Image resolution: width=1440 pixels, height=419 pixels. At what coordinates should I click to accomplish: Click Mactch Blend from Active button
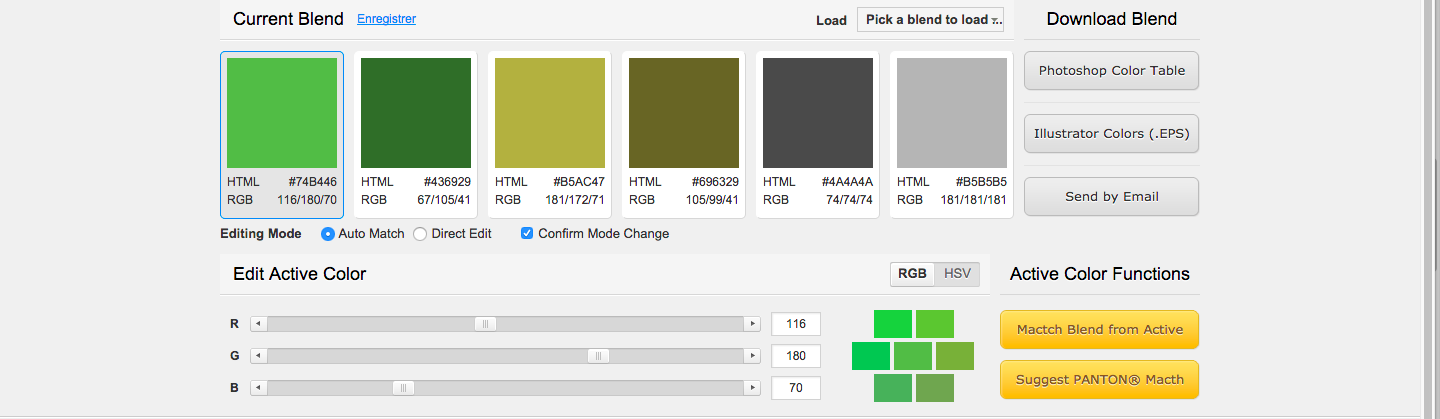coord(1100,330)
